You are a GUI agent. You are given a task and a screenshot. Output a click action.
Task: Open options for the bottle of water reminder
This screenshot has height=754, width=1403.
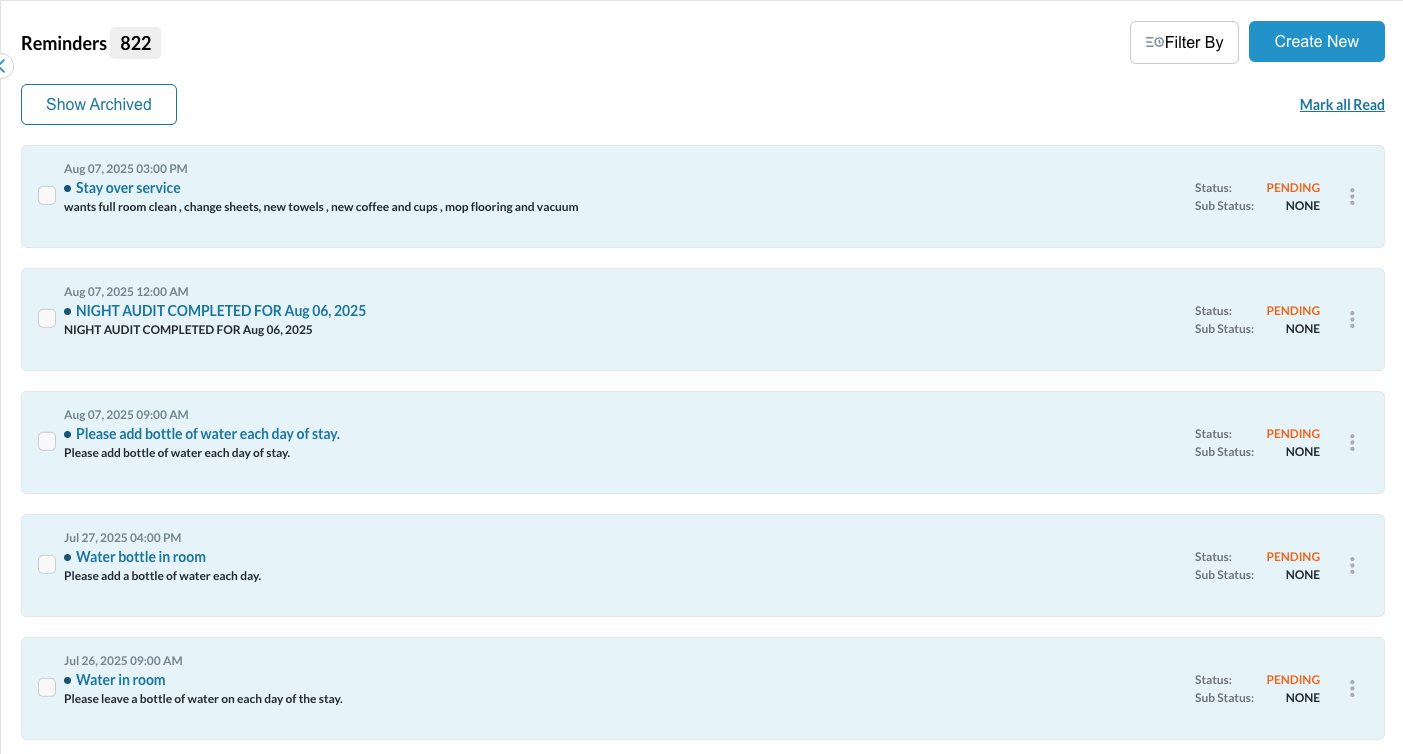[1352, 442]
